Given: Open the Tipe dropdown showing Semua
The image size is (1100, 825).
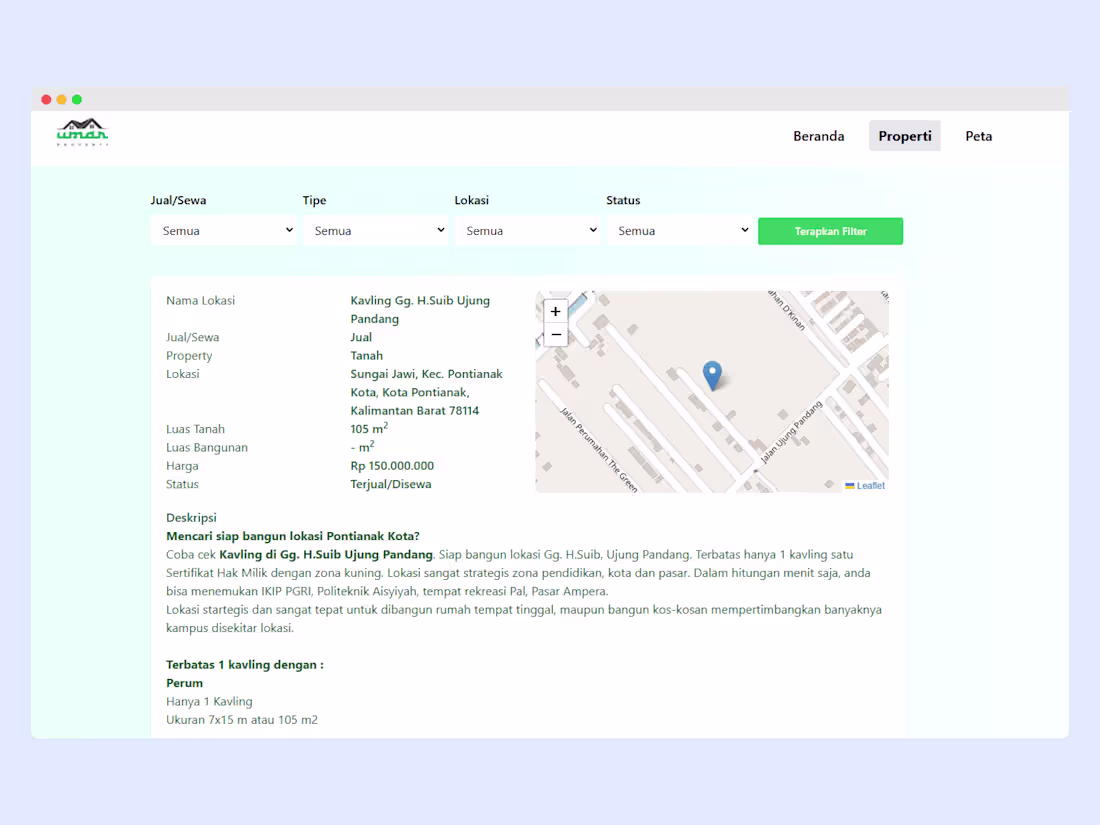Looking at the screenshot, I should tap(376, 230).
